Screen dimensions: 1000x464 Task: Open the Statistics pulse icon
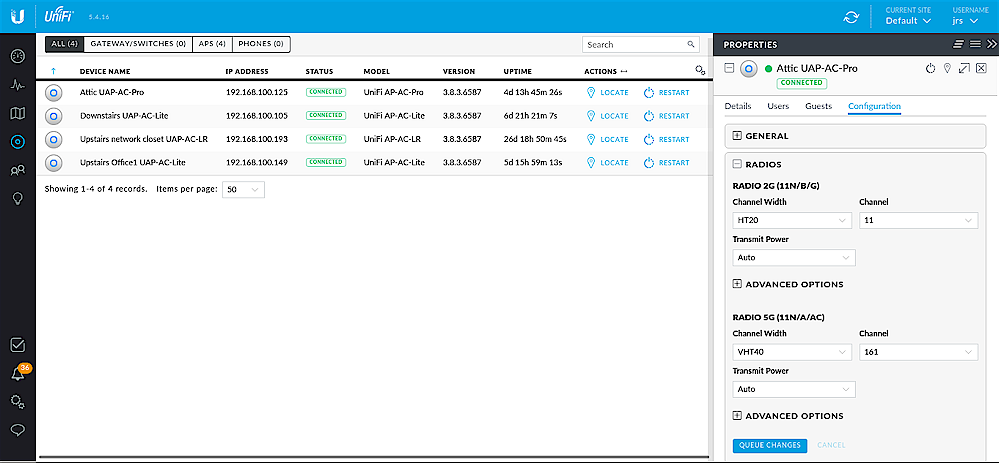(x=18, y=85)
